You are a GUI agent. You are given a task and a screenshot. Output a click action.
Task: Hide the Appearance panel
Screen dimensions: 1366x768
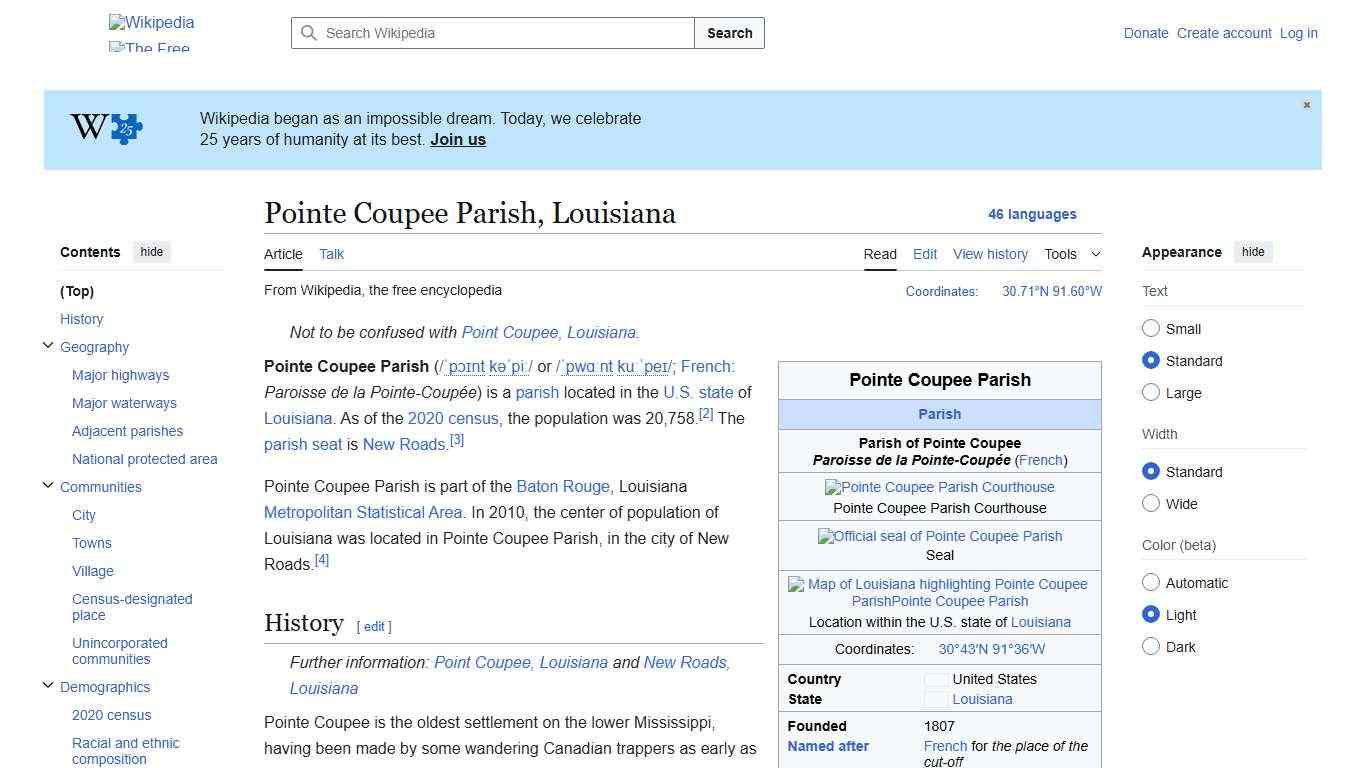click(x=1253, y=251)
